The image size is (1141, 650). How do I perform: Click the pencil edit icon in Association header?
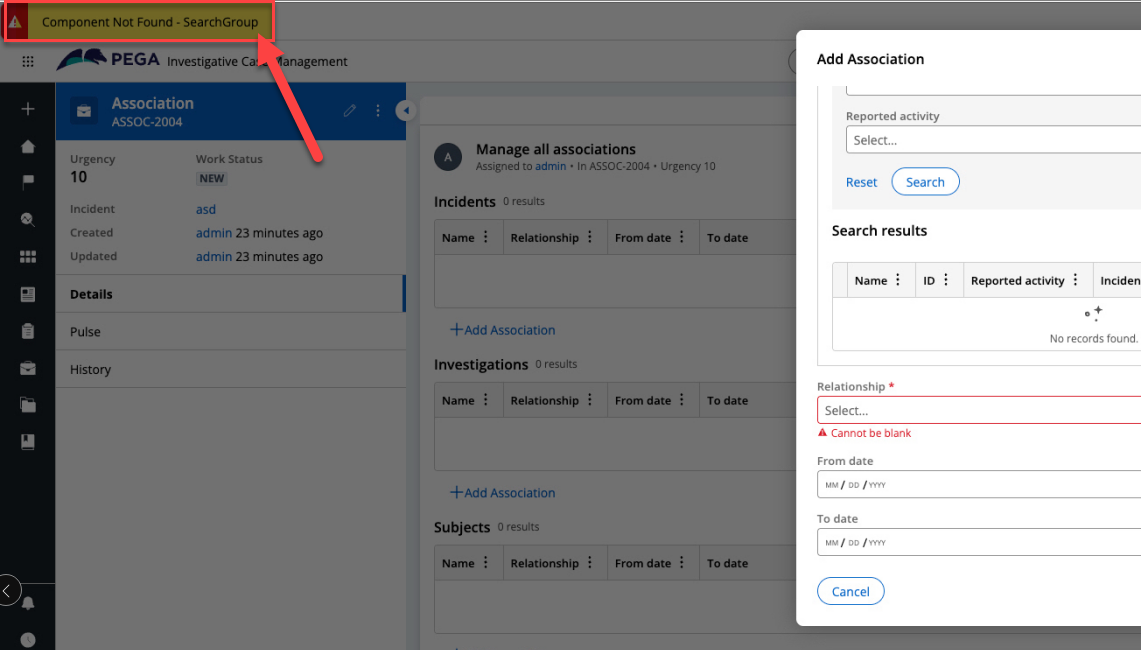[x=350, y=111]
